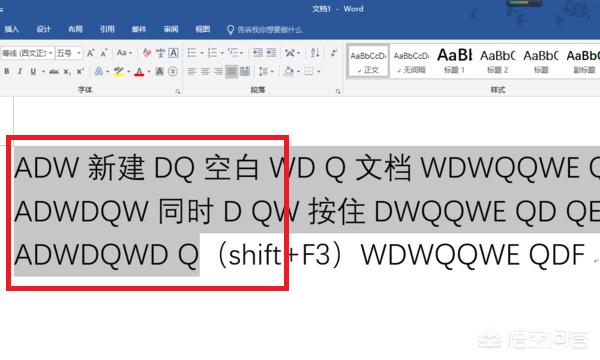Apply the yellow text highlight color
The height and width of the screenshot is (360, 600).
(x=119, y=71)
